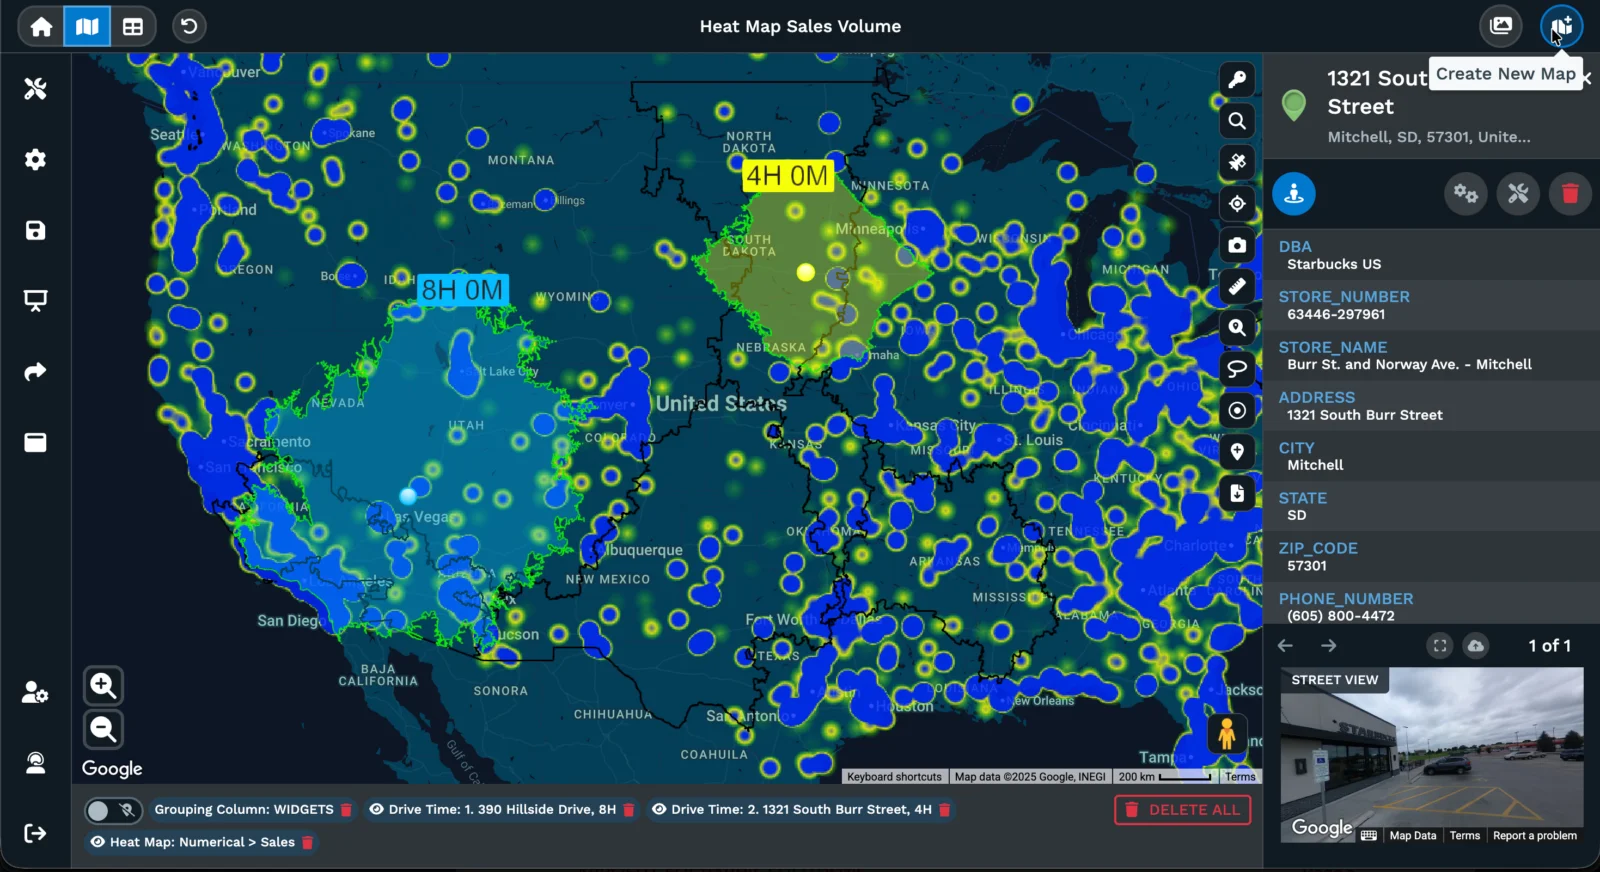The image size is (1600, 872).
Task: Open user management icon in sidebar
Action: [x=36, y=692]
